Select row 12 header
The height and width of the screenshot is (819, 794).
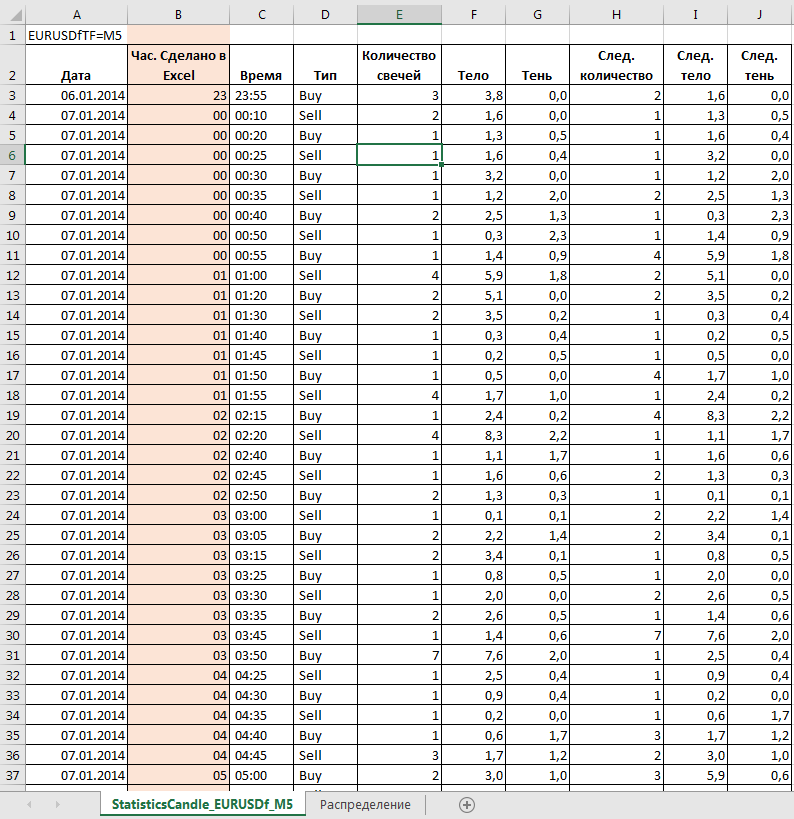(x=13, y=275)
